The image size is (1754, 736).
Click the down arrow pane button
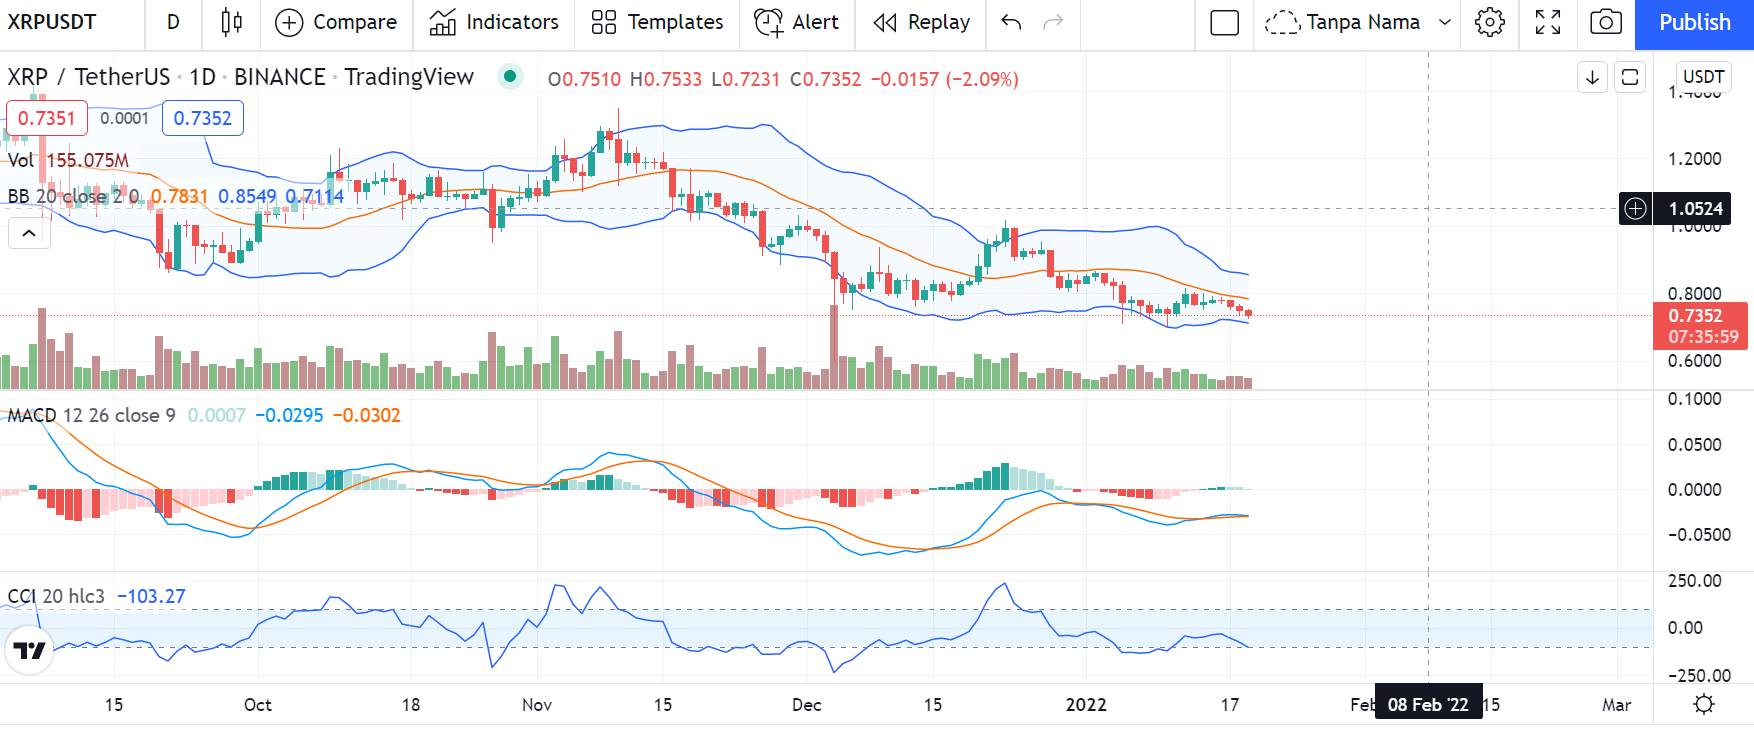tap(1592, 77)
